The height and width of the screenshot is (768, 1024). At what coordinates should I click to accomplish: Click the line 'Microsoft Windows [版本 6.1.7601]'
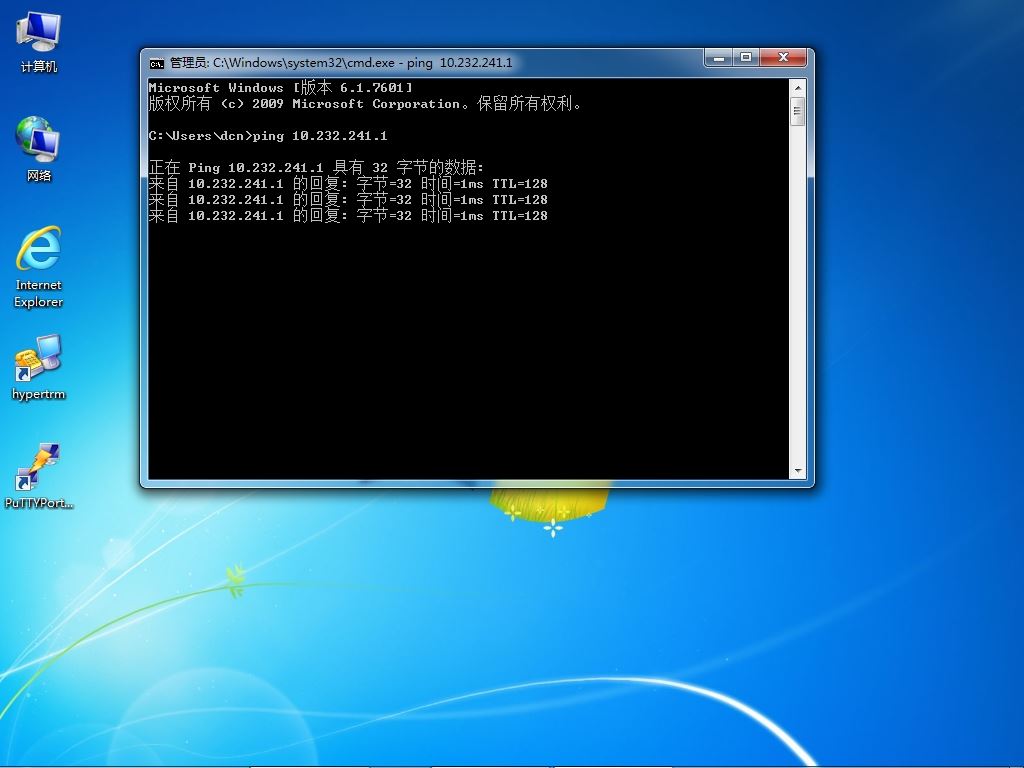pos(281,88)
